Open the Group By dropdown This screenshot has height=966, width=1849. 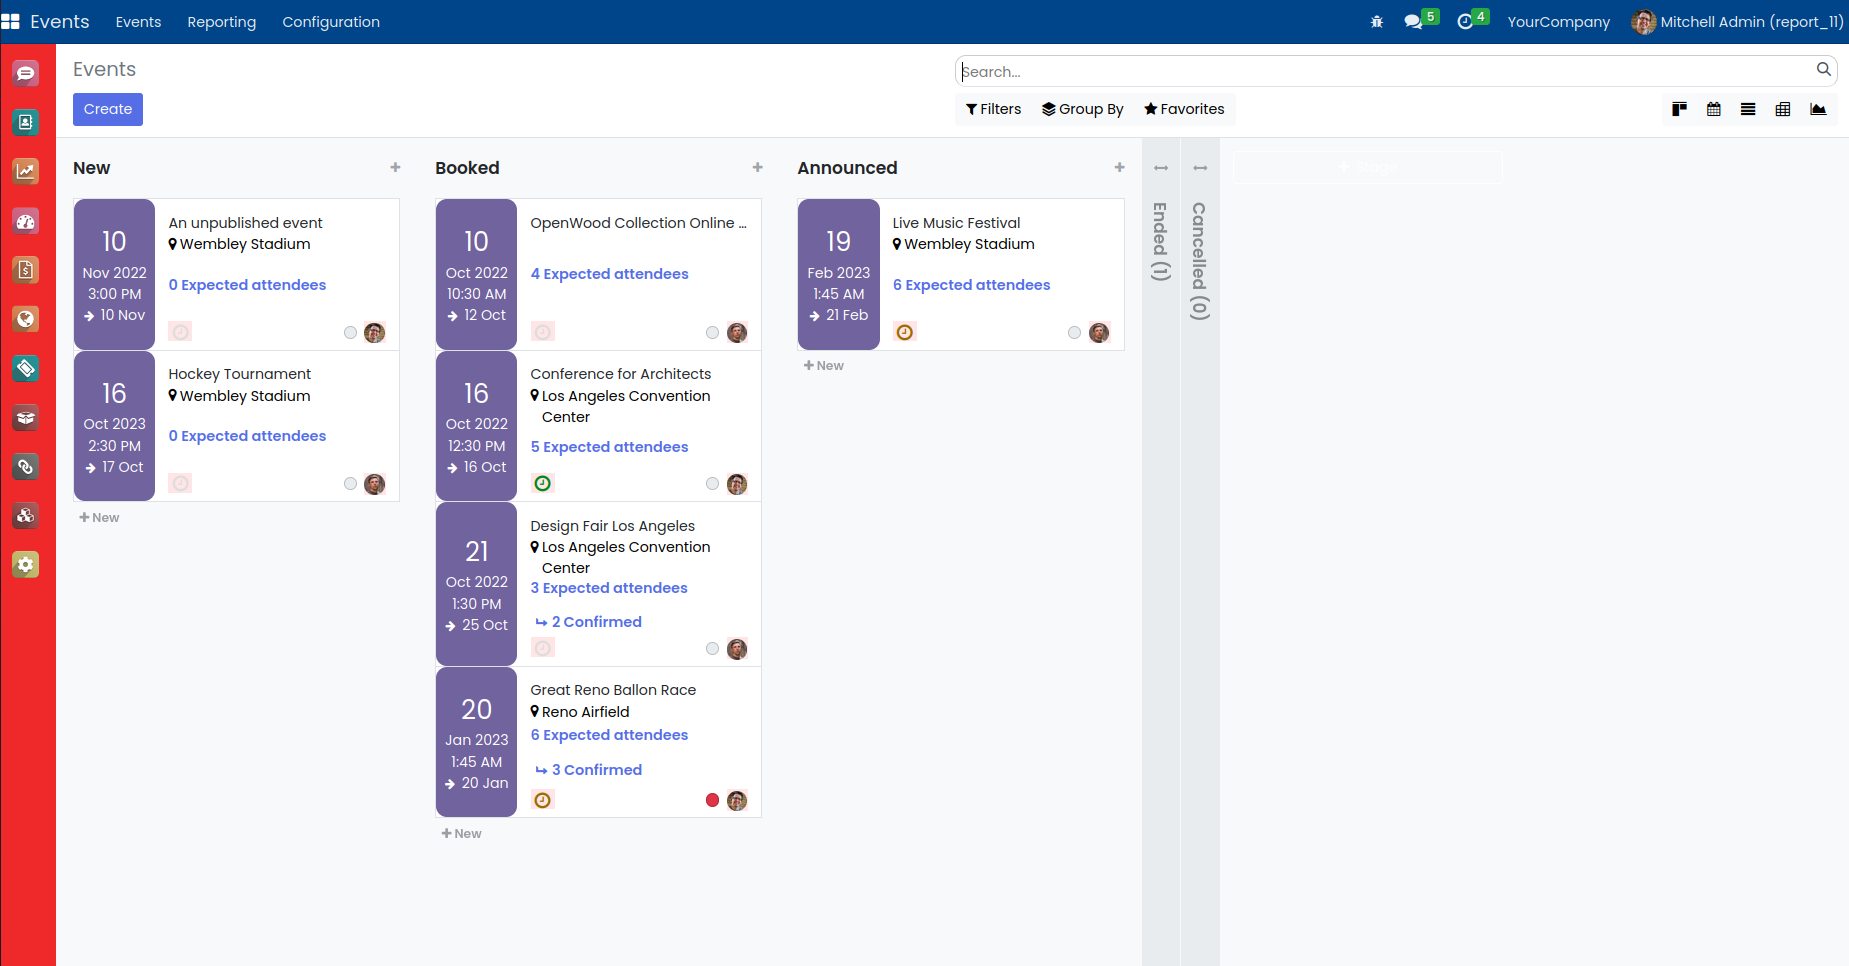coord(1082,109)
